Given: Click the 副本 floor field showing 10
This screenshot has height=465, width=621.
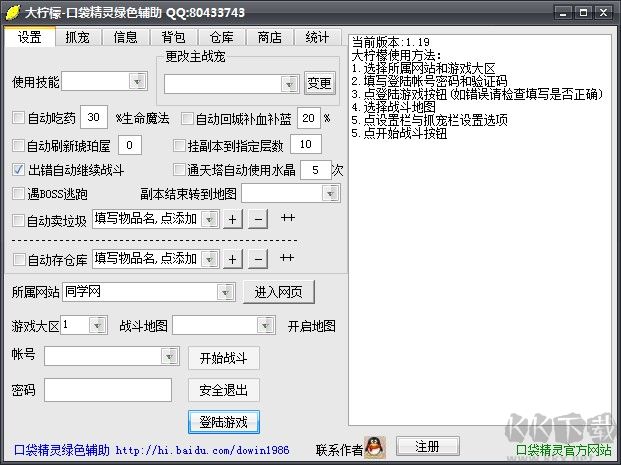Looking at the screenshot, I should [x=306, y=144].
